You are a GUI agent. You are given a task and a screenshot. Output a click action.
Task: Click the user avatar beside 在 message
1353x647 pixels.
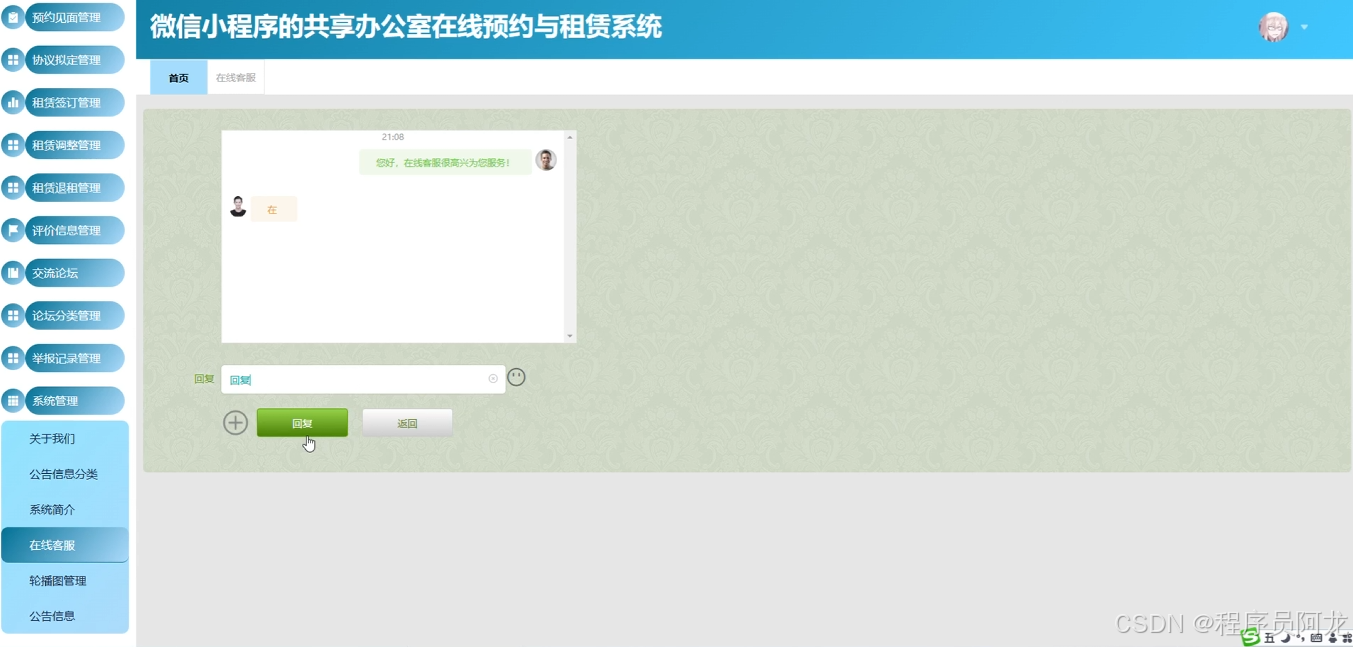(238, 207)
